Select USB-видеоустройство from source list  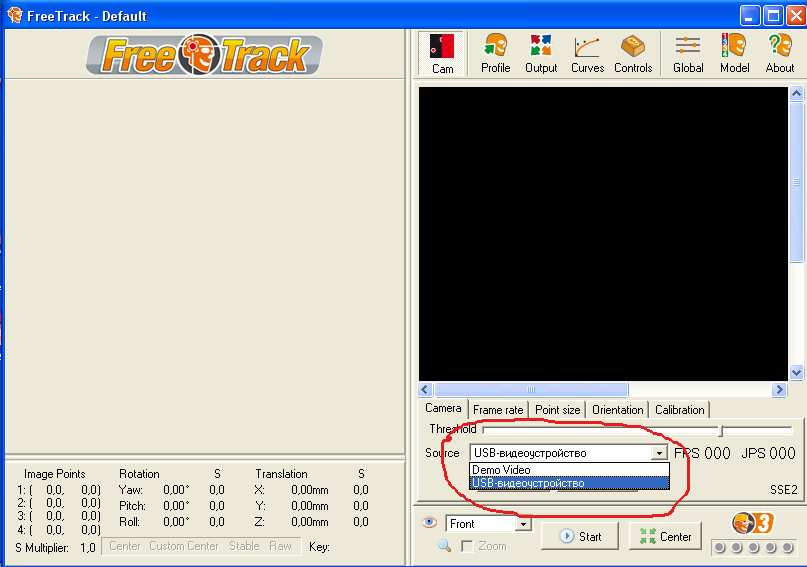coord(569,483)
